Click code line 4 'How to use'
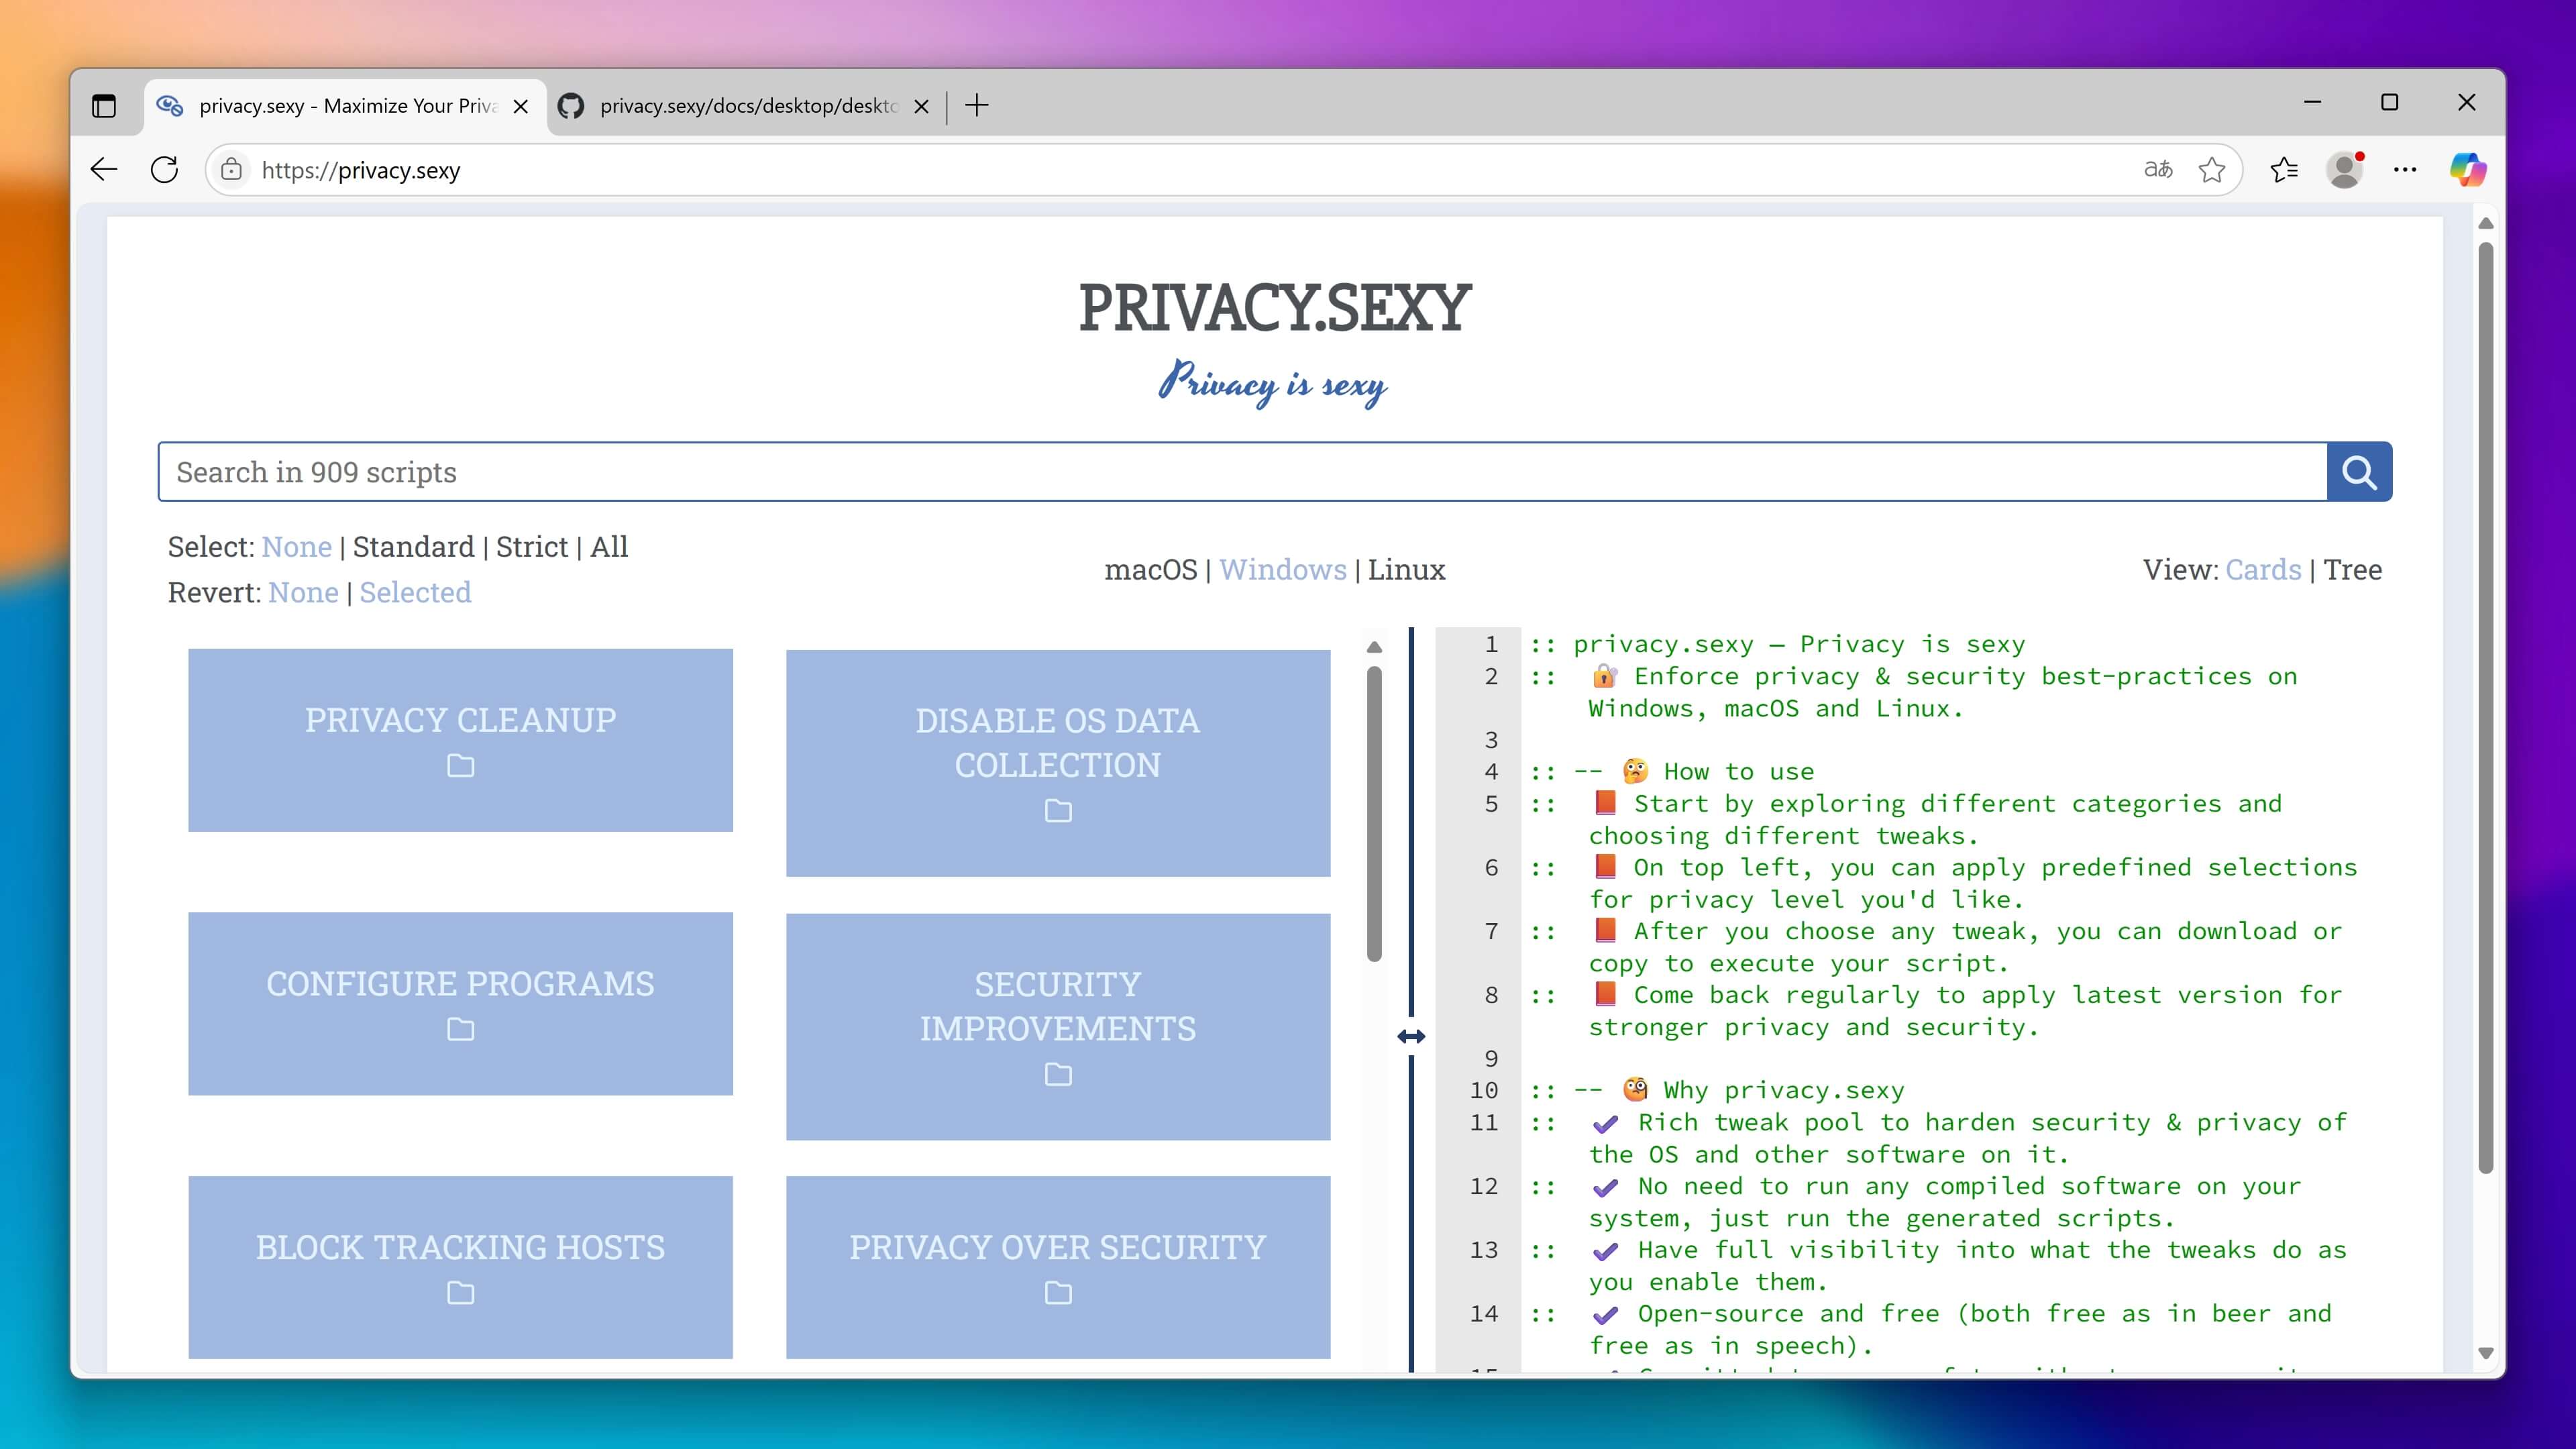Viewport: 2576px width, 1449px height. [1672, 772]
